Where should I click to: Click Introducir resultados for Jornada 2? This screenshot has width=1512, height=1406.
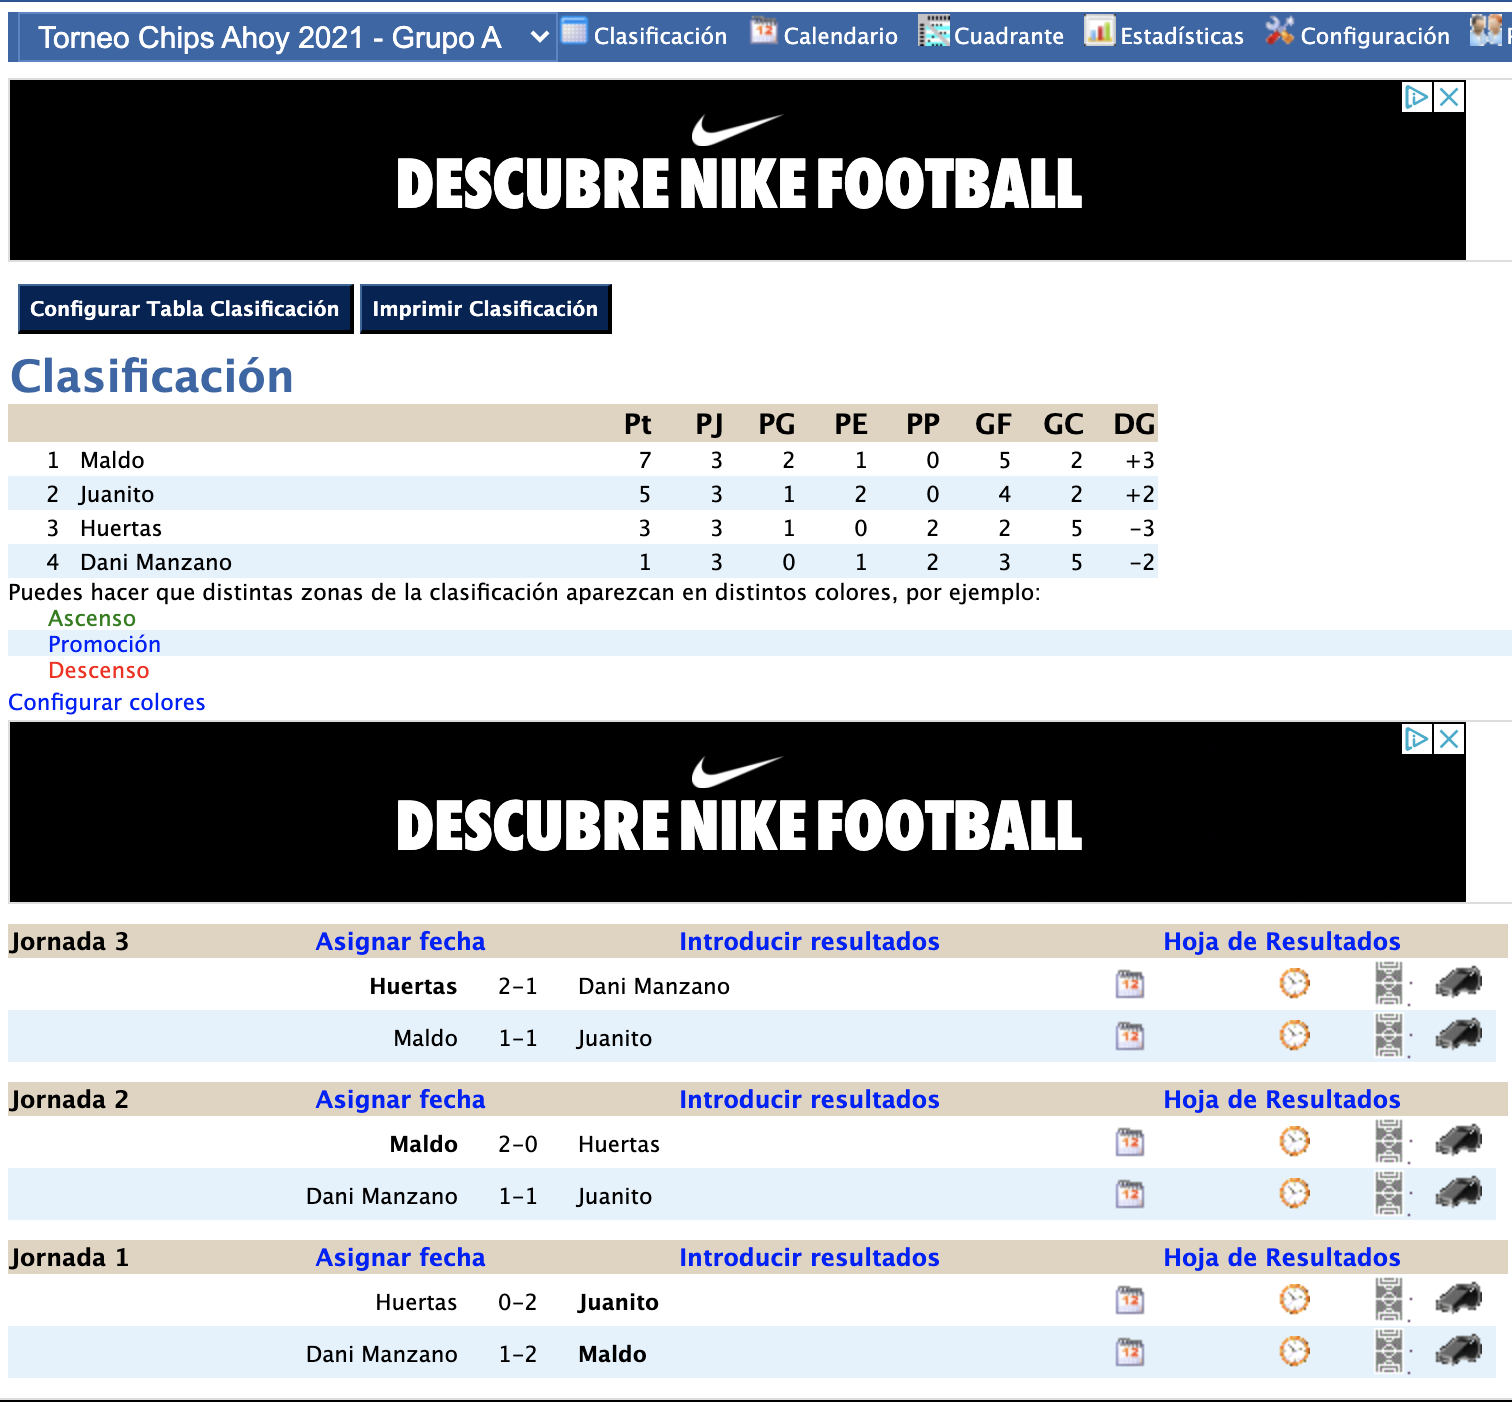coord(809,1099)
